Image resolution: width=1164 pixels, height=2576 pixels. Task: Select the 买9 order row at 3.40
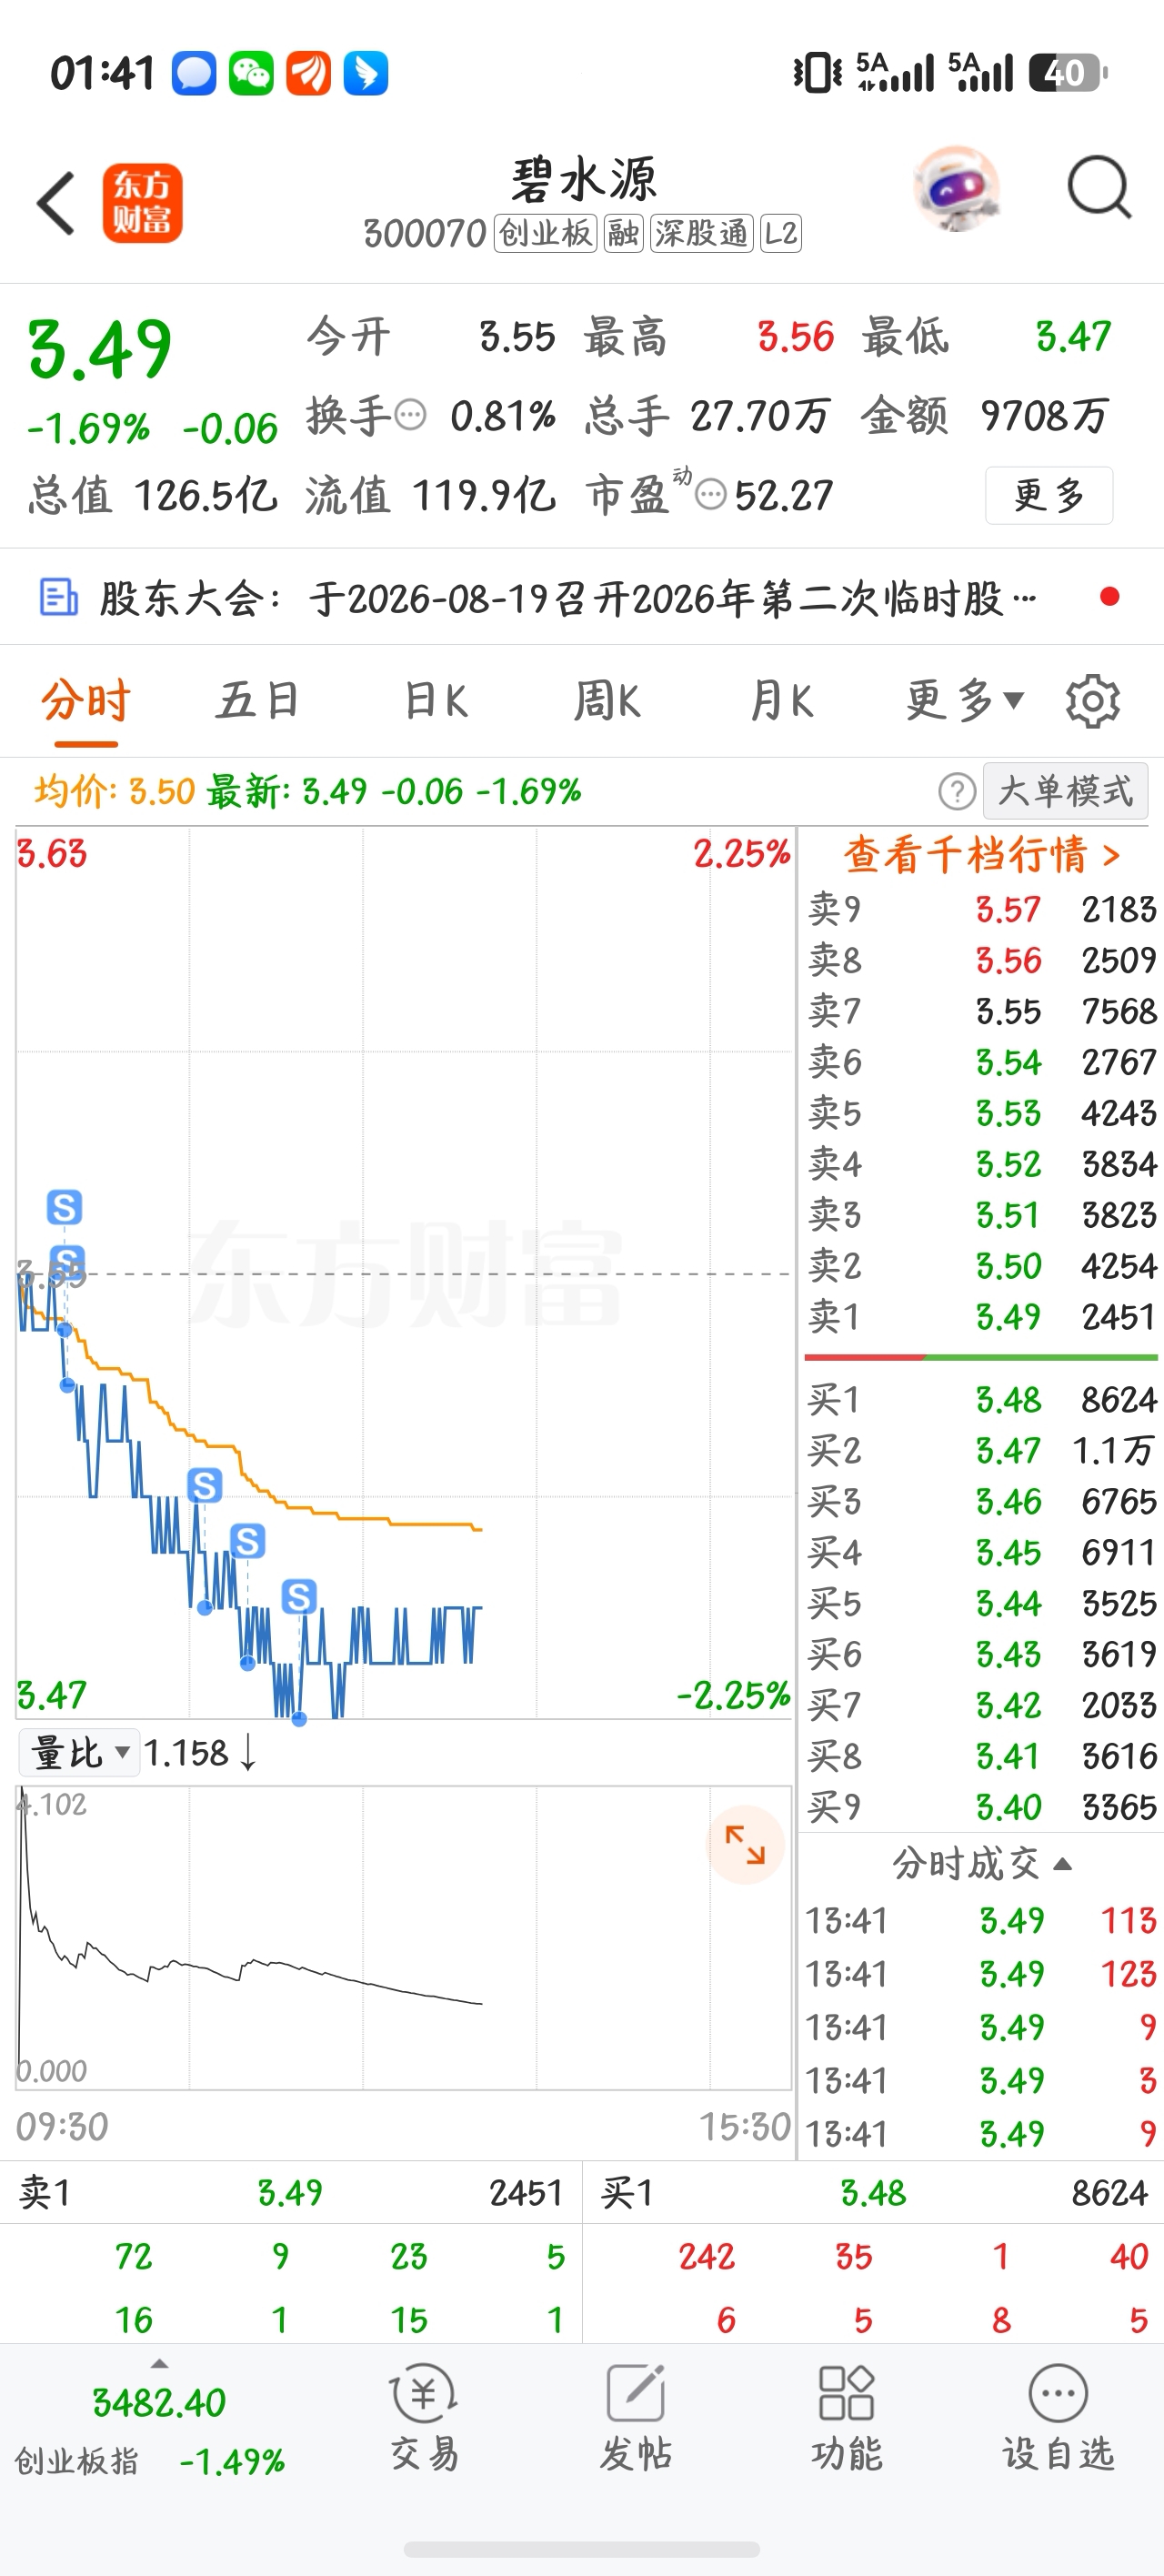pyautogui.click(x=981, y=1807)
